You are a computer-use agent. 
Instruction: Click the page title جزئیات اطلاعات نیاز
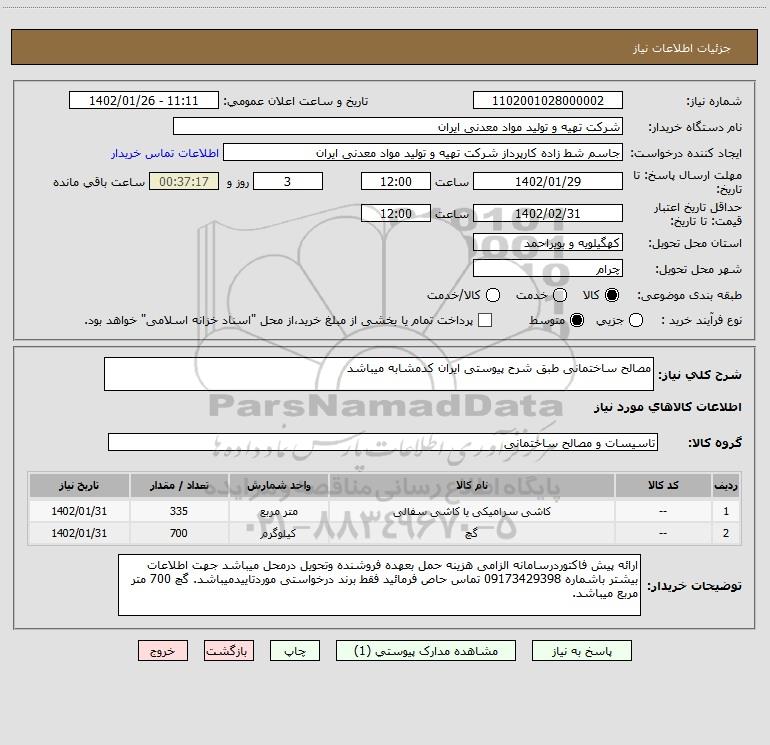click(682, 48)
